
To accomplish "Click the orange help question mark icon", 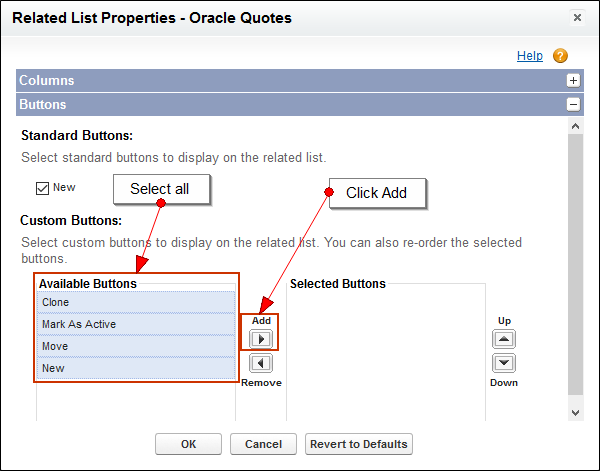I will (x=560, y=56).
